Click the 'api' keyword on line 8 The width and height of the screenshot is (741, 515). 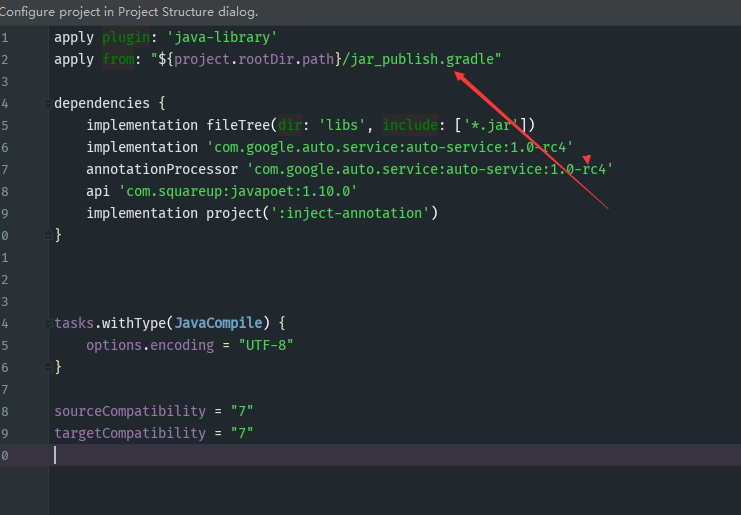click(x=98, y=191)
